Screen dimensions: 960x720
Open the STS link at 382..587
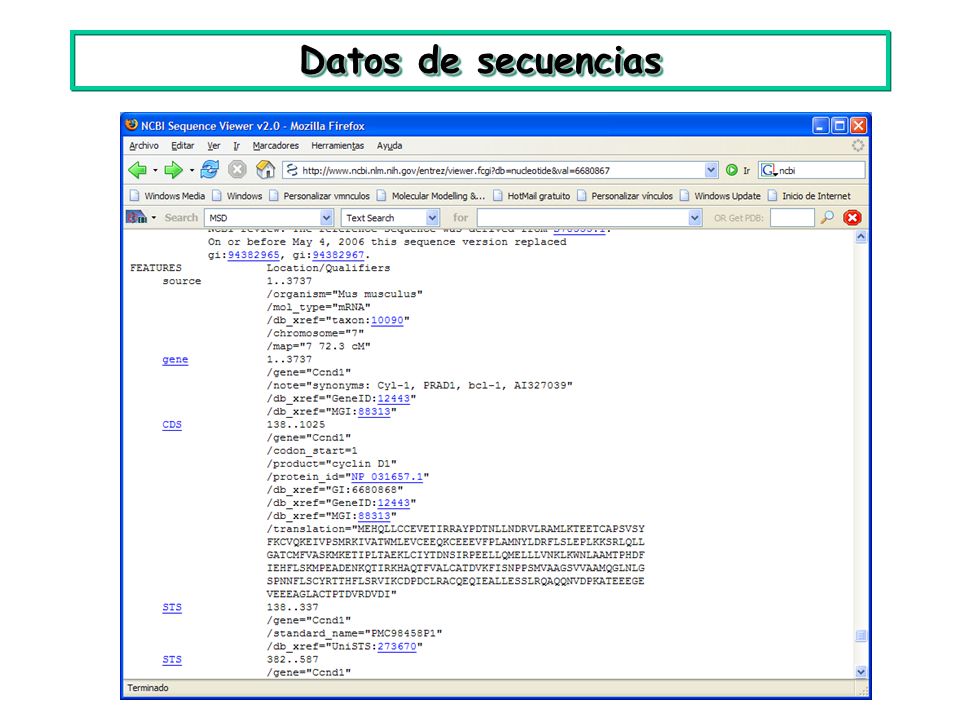172,659
